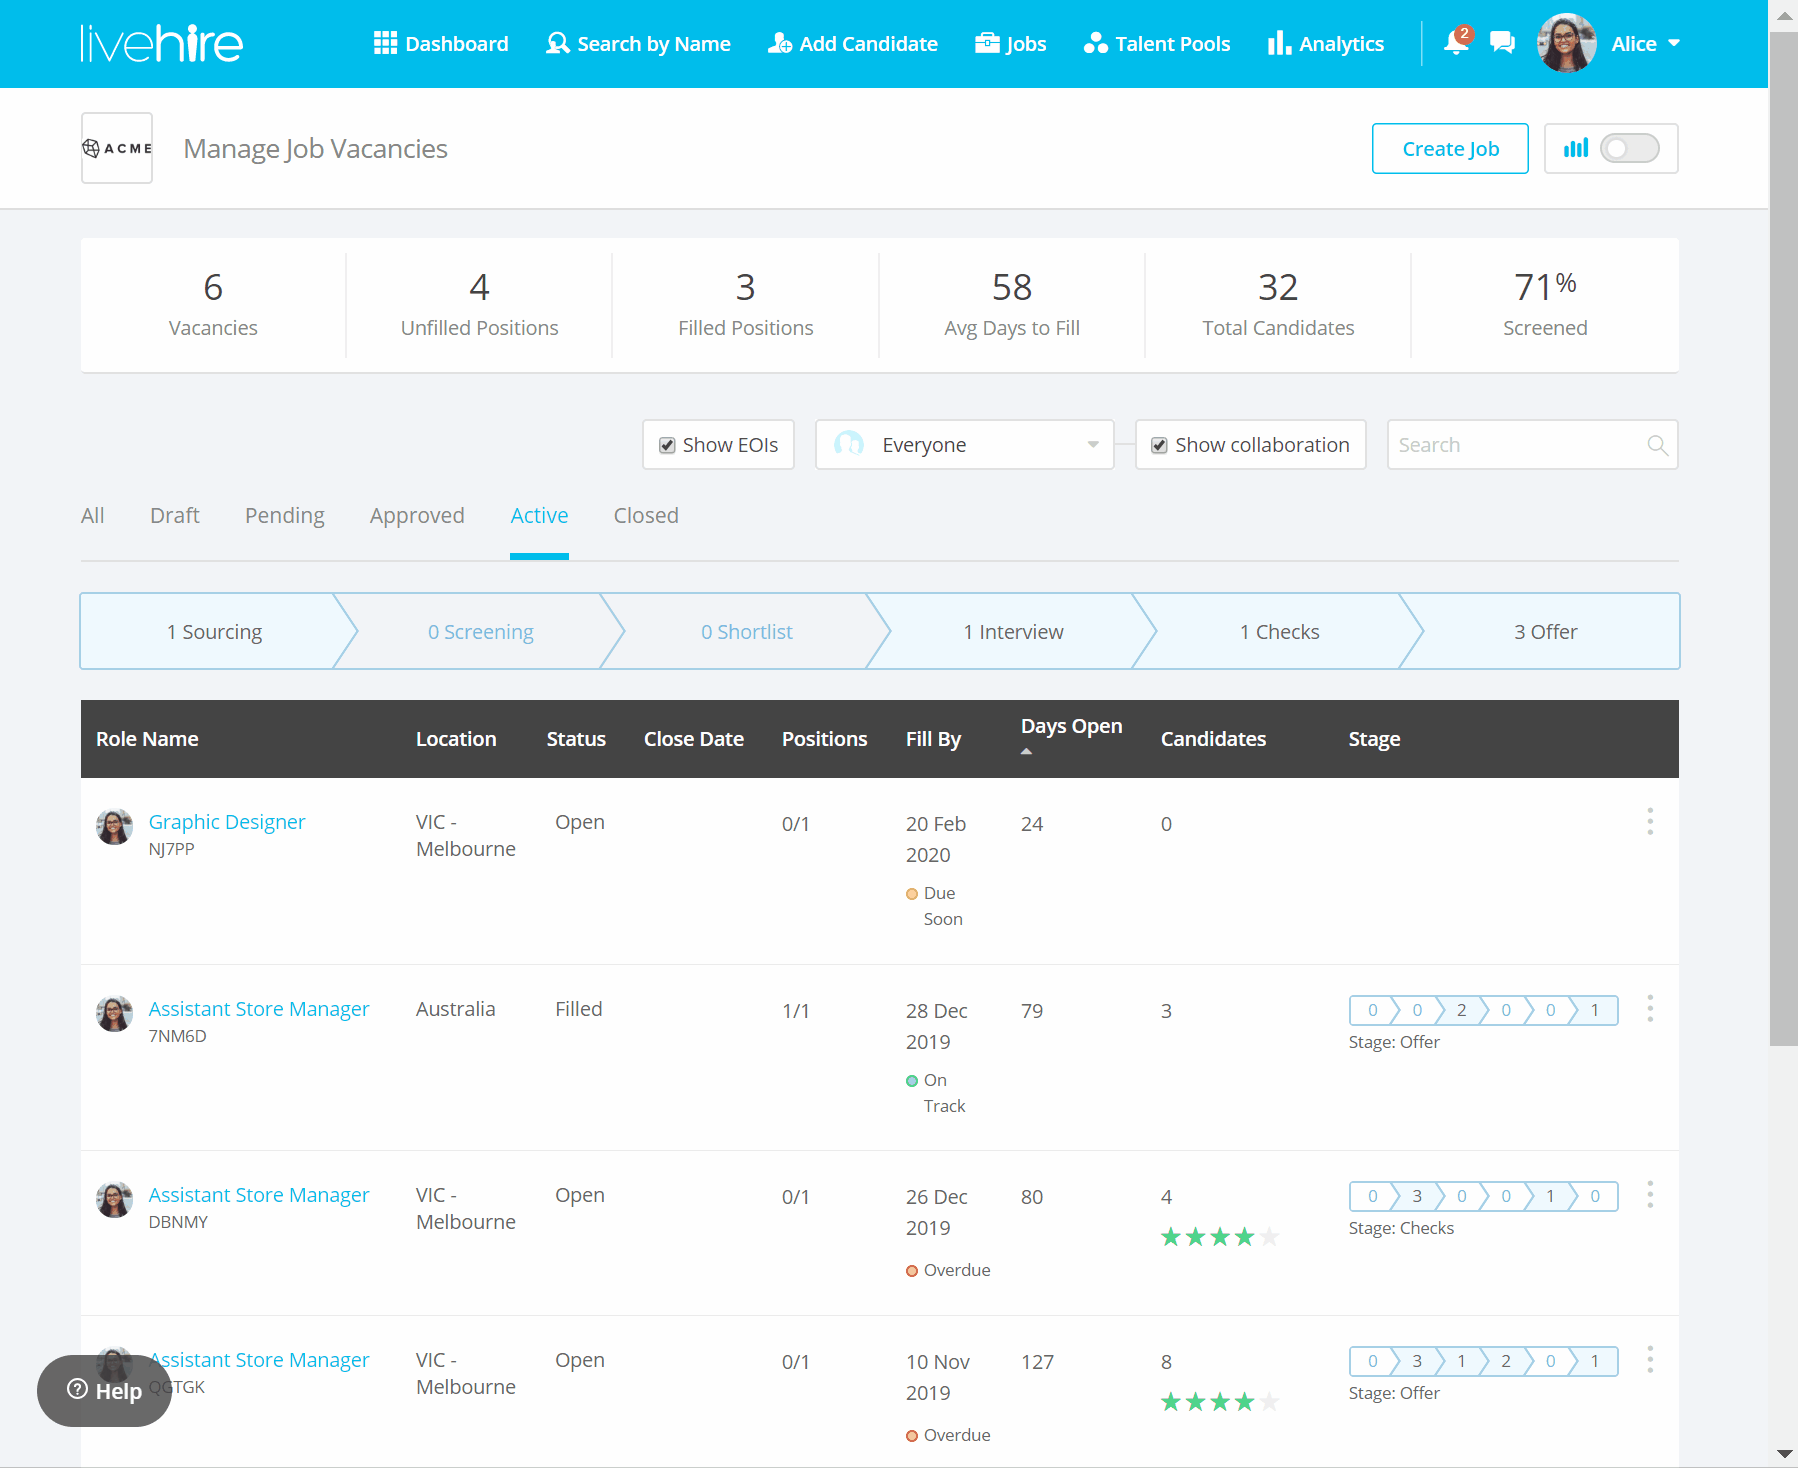The image size is (1798, 1468).
Task: Sort table by Days Open column
Action: [x=1071, y=727]
